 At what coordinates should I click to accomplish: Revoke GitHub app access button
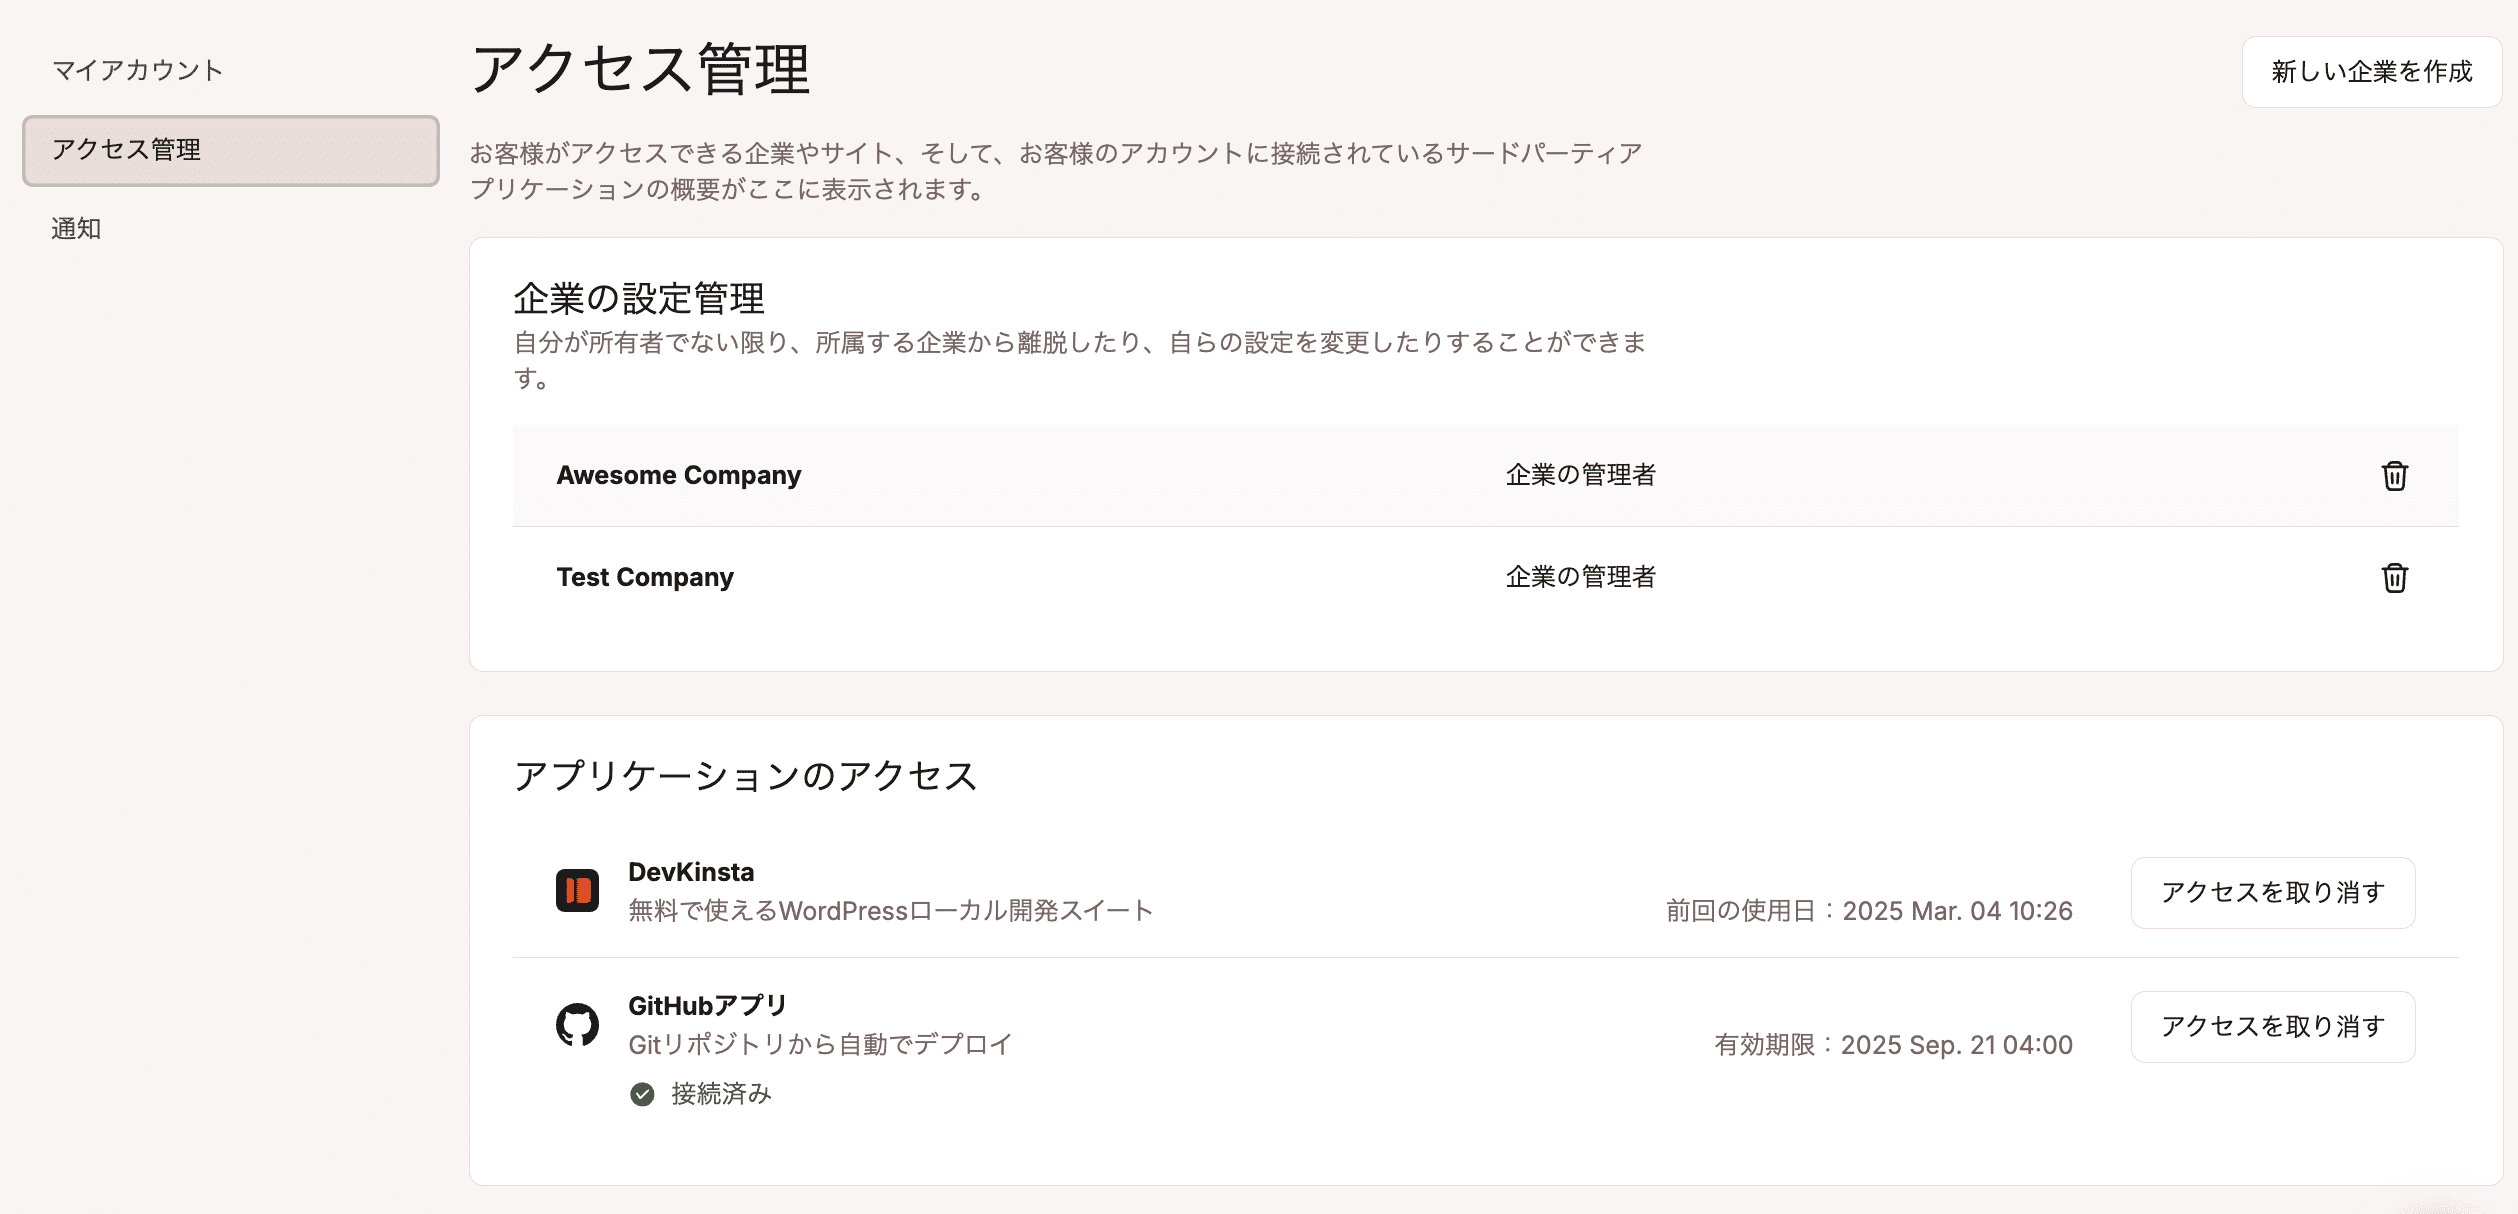(2272, 1026)
